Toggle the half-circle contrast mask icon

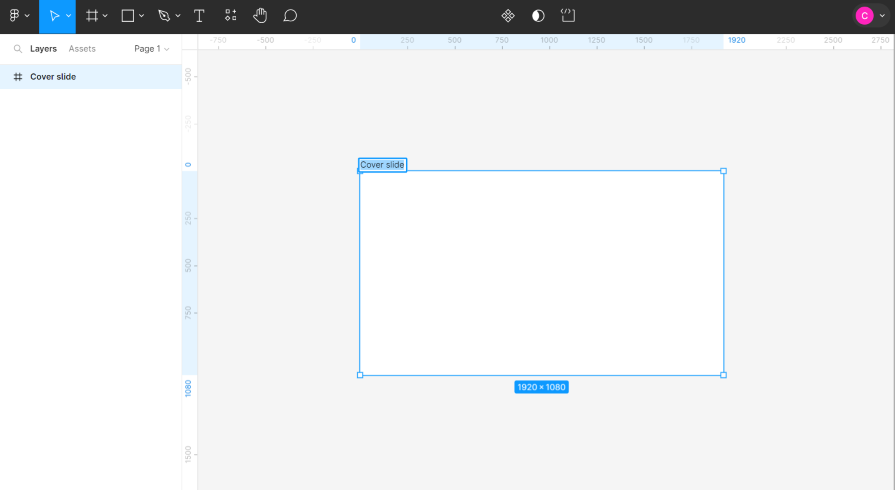click(538, 16)
